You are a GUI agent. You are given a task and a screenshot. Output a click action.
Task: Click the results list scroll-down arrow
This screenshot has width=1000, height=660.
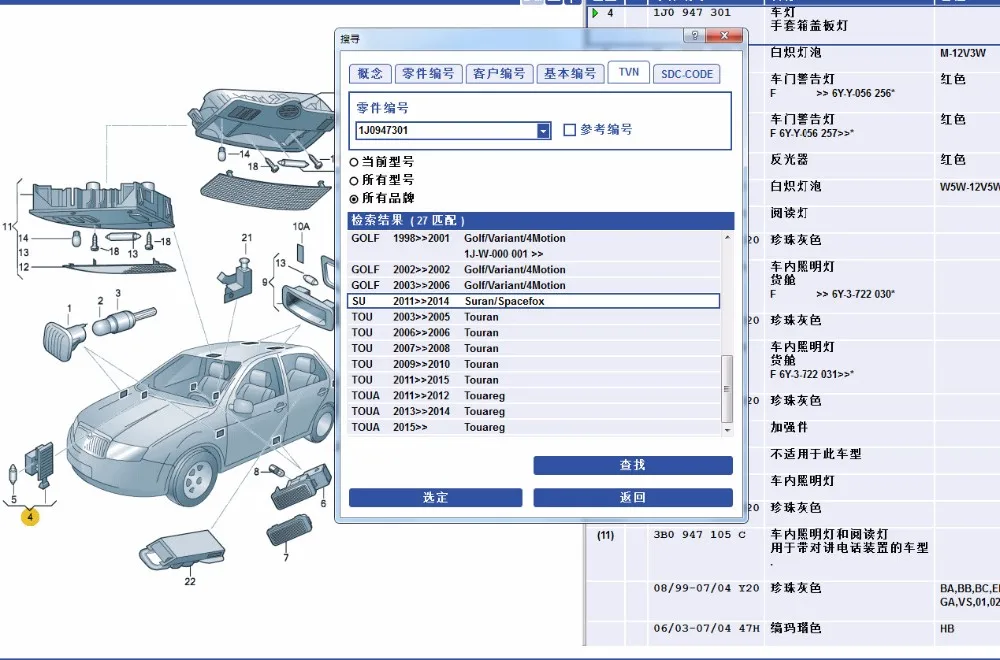(x=727, y=430)
